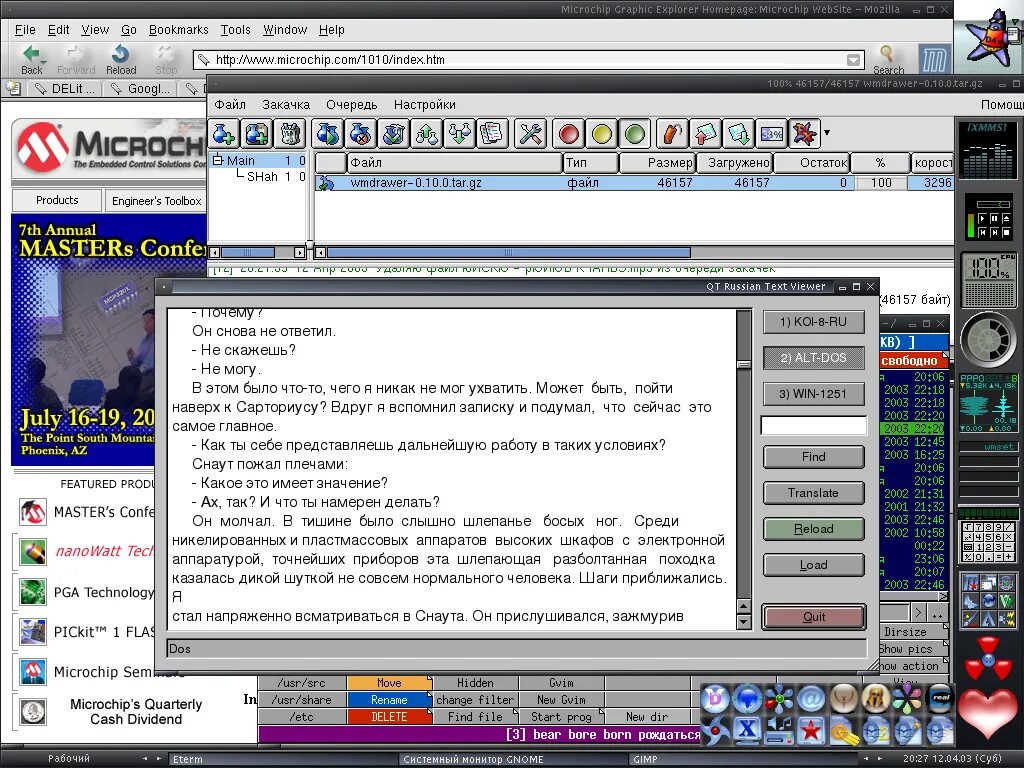Open the Очередь menu
The image size is (1024, 768).
352,104
